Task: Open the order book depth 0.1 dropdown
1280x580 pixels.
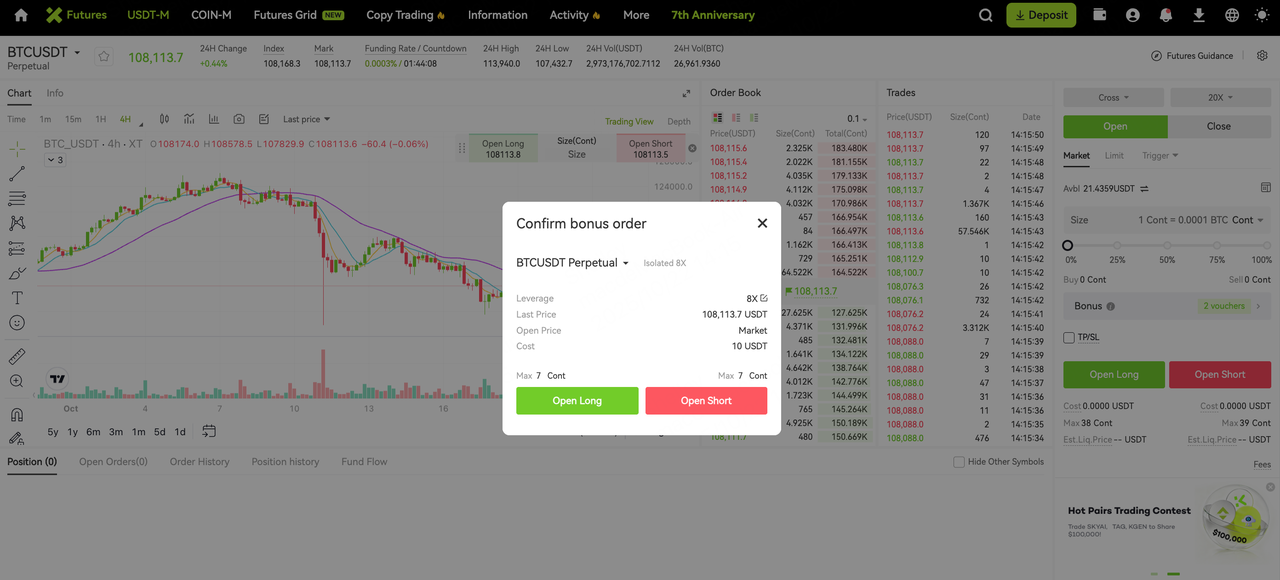Action: point(857,119)
